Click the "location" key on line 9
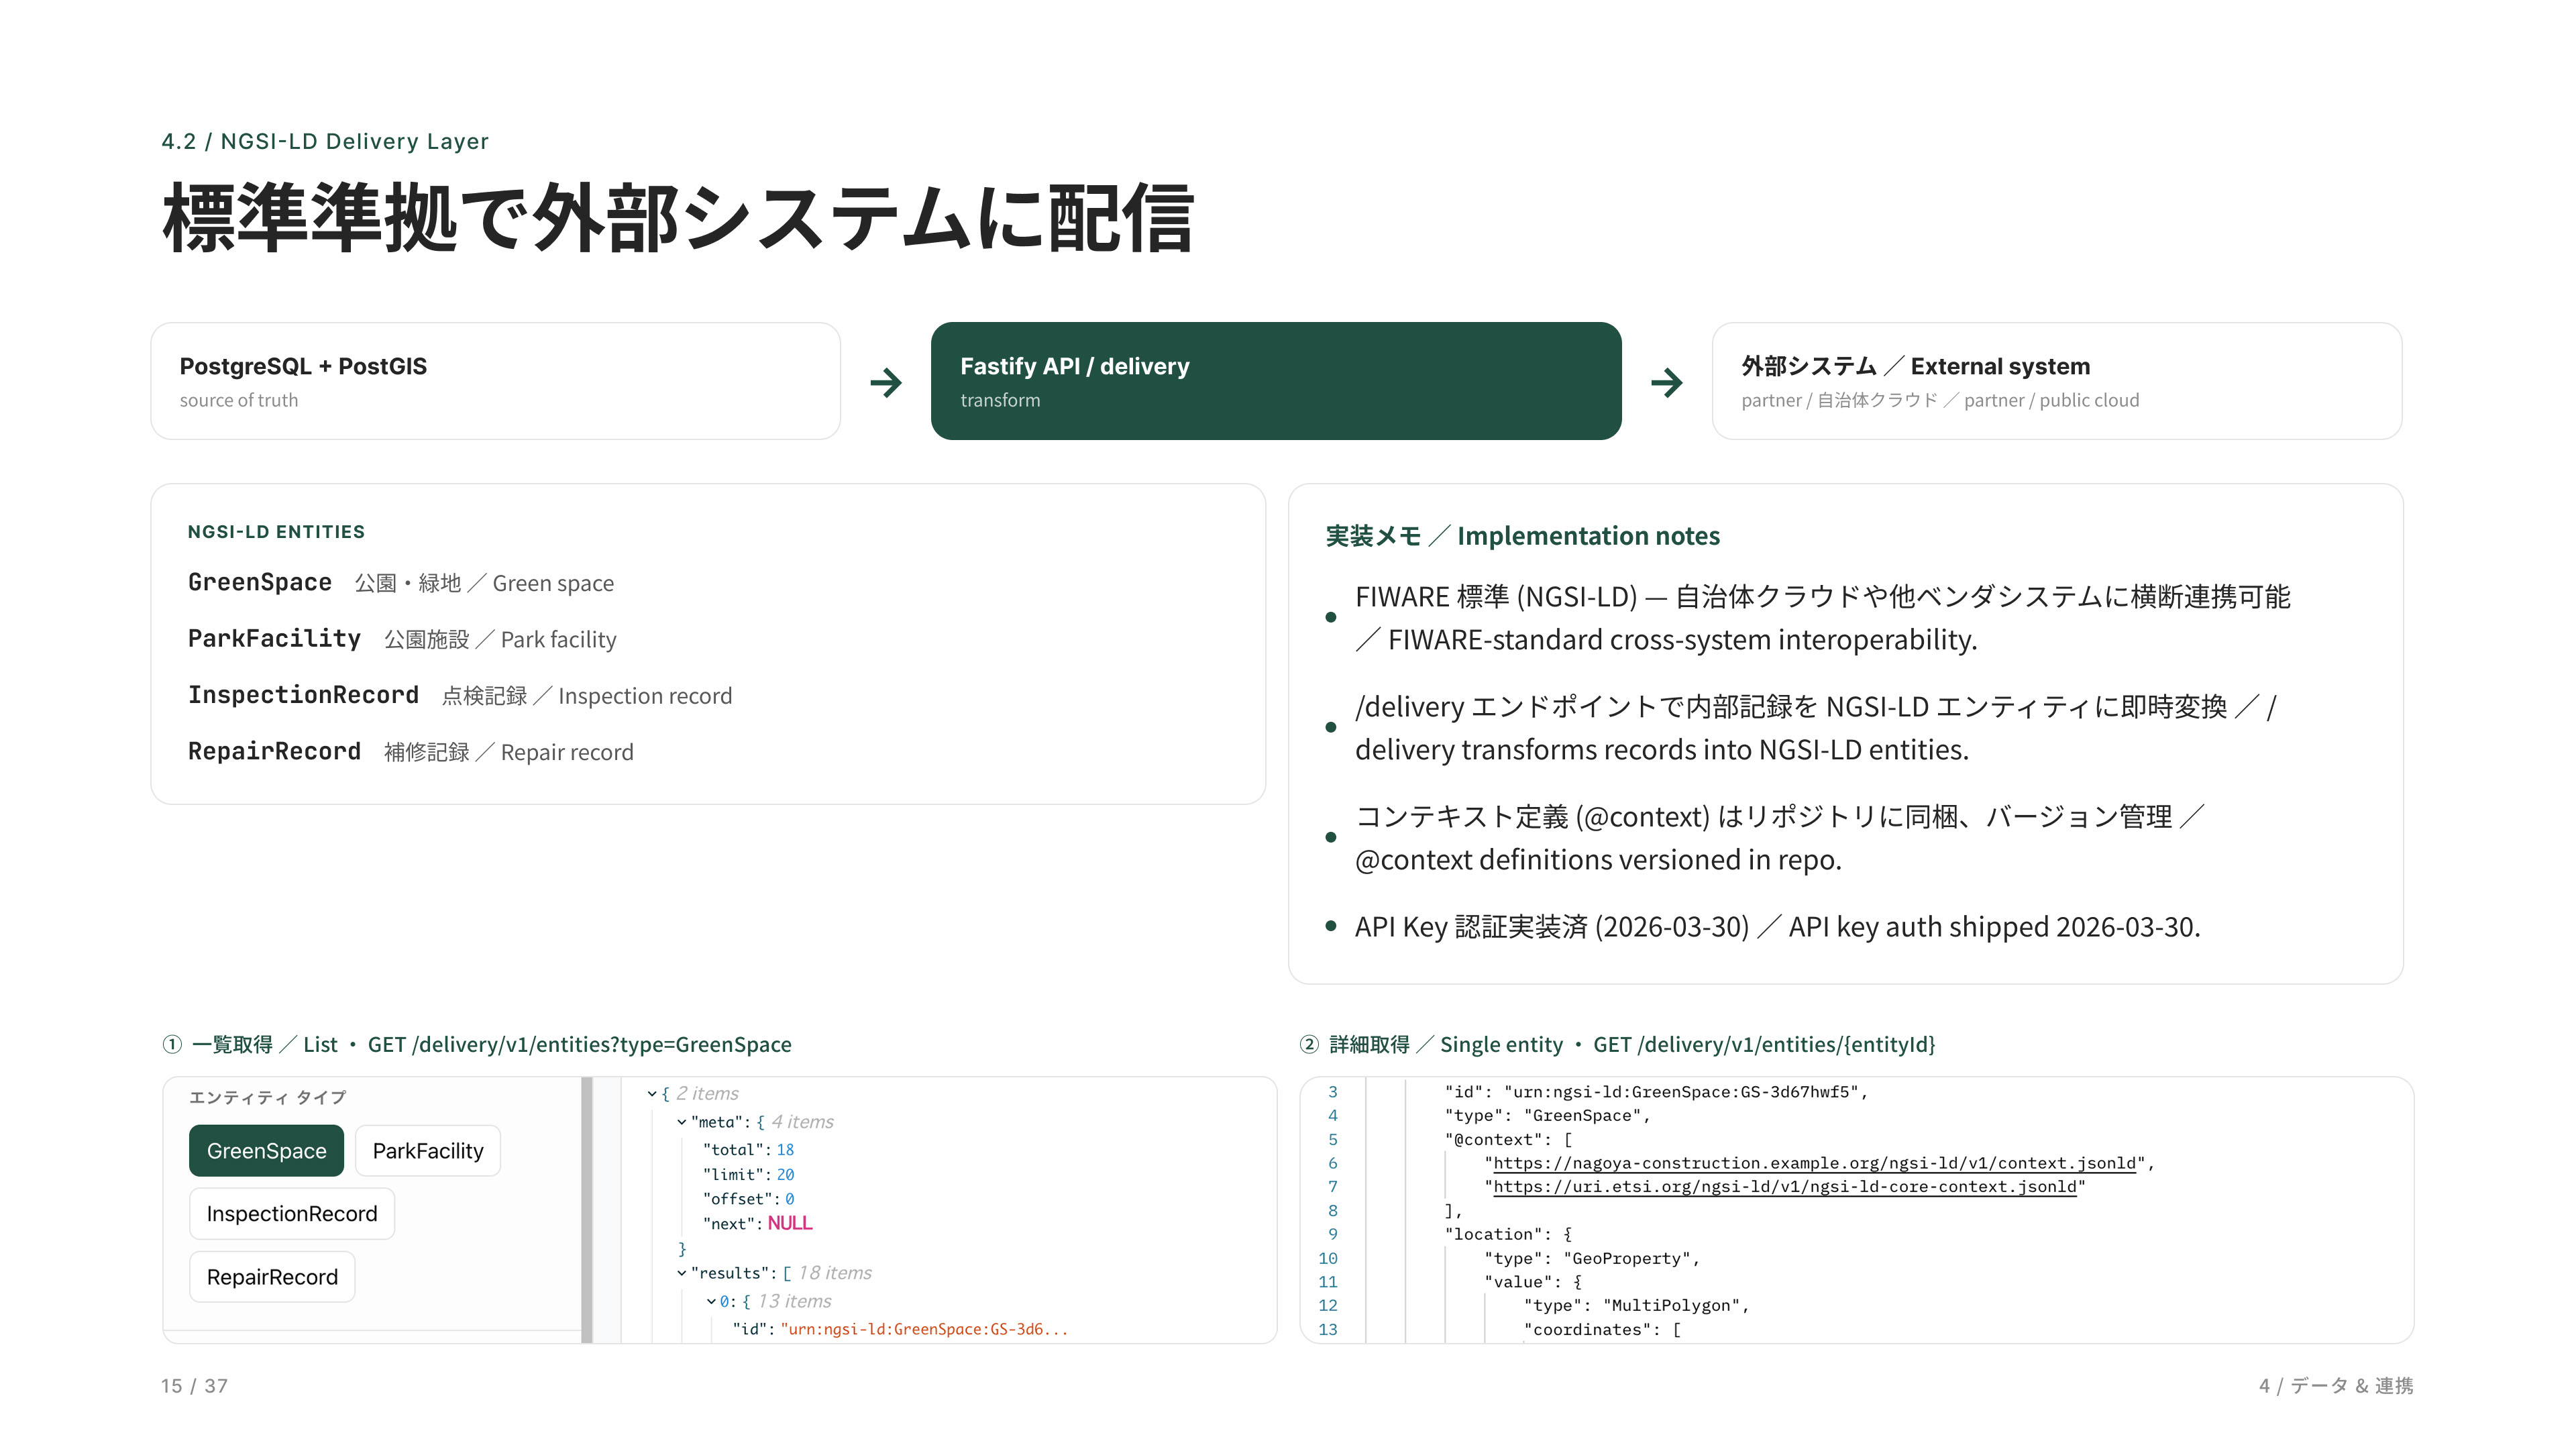 (x=1493, y=1234)
